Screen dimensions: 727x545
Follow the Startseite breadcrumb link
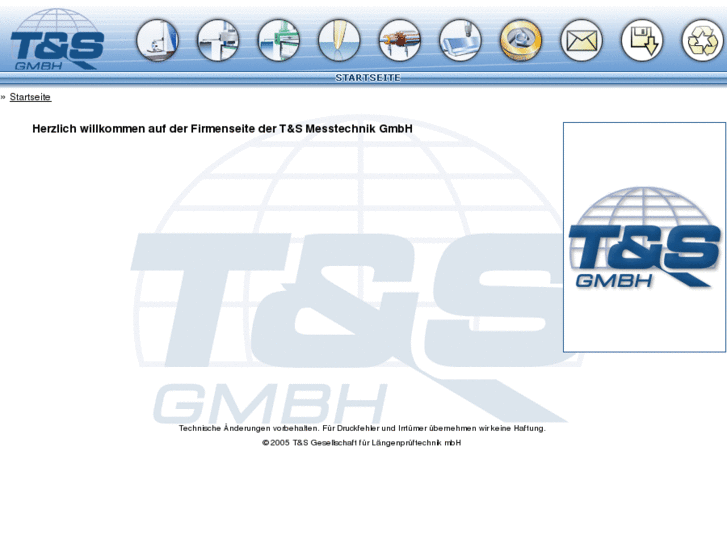point(30,97)
